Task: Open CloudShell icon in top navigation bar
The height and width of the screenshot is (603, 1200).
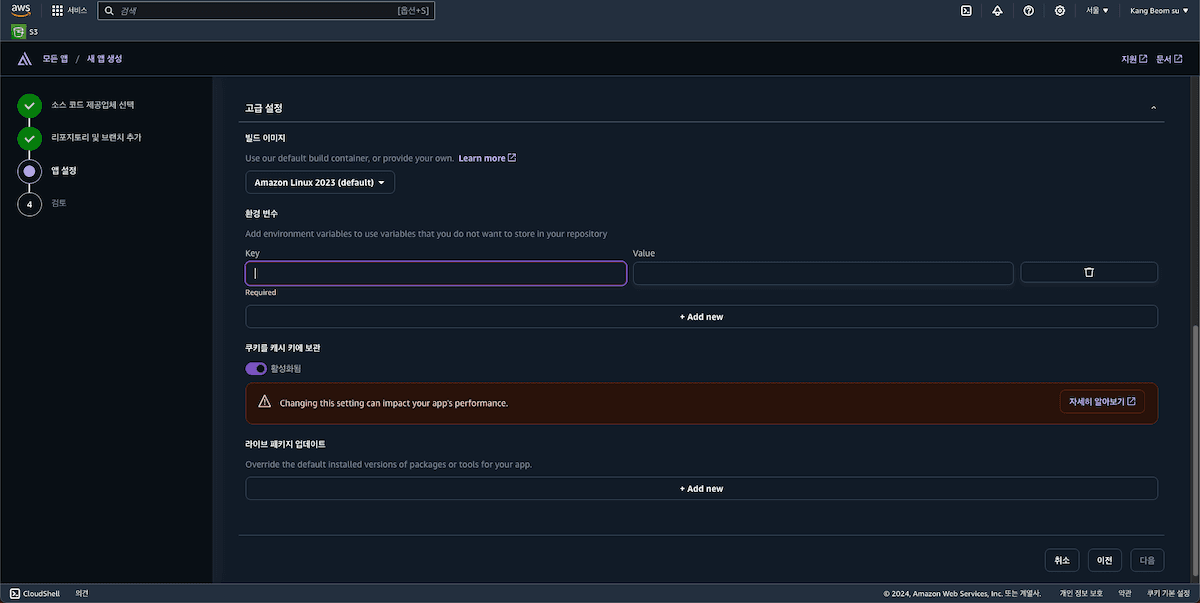Action: (x=966, y=10)
